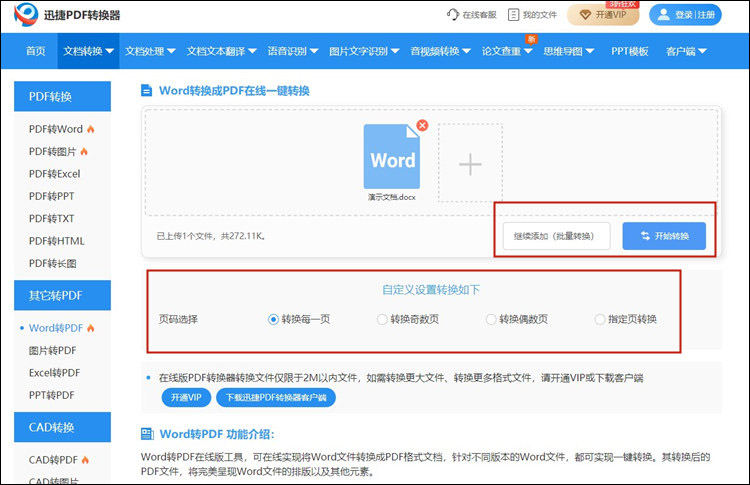Click the 演示文档.docx file name
750x485 pixels.
coord(392,197)
